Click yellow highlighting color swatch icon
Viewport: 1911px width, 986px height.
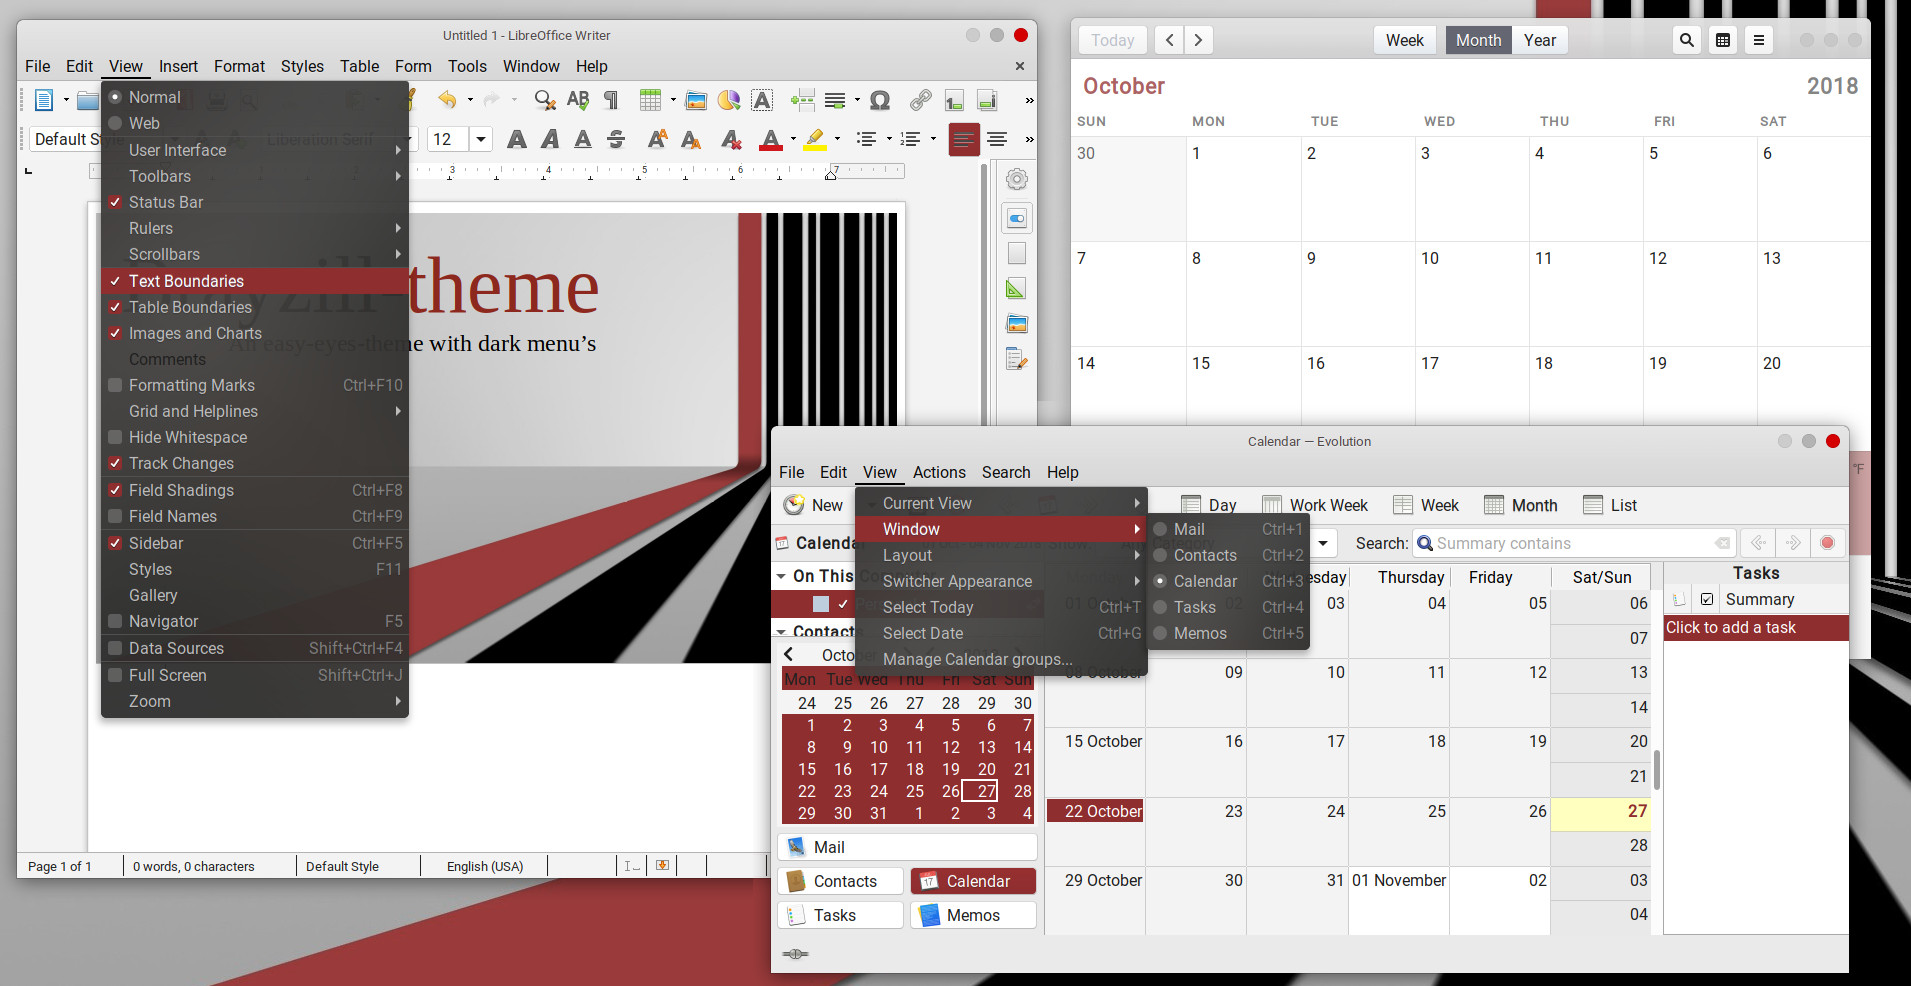click(816, 139)
